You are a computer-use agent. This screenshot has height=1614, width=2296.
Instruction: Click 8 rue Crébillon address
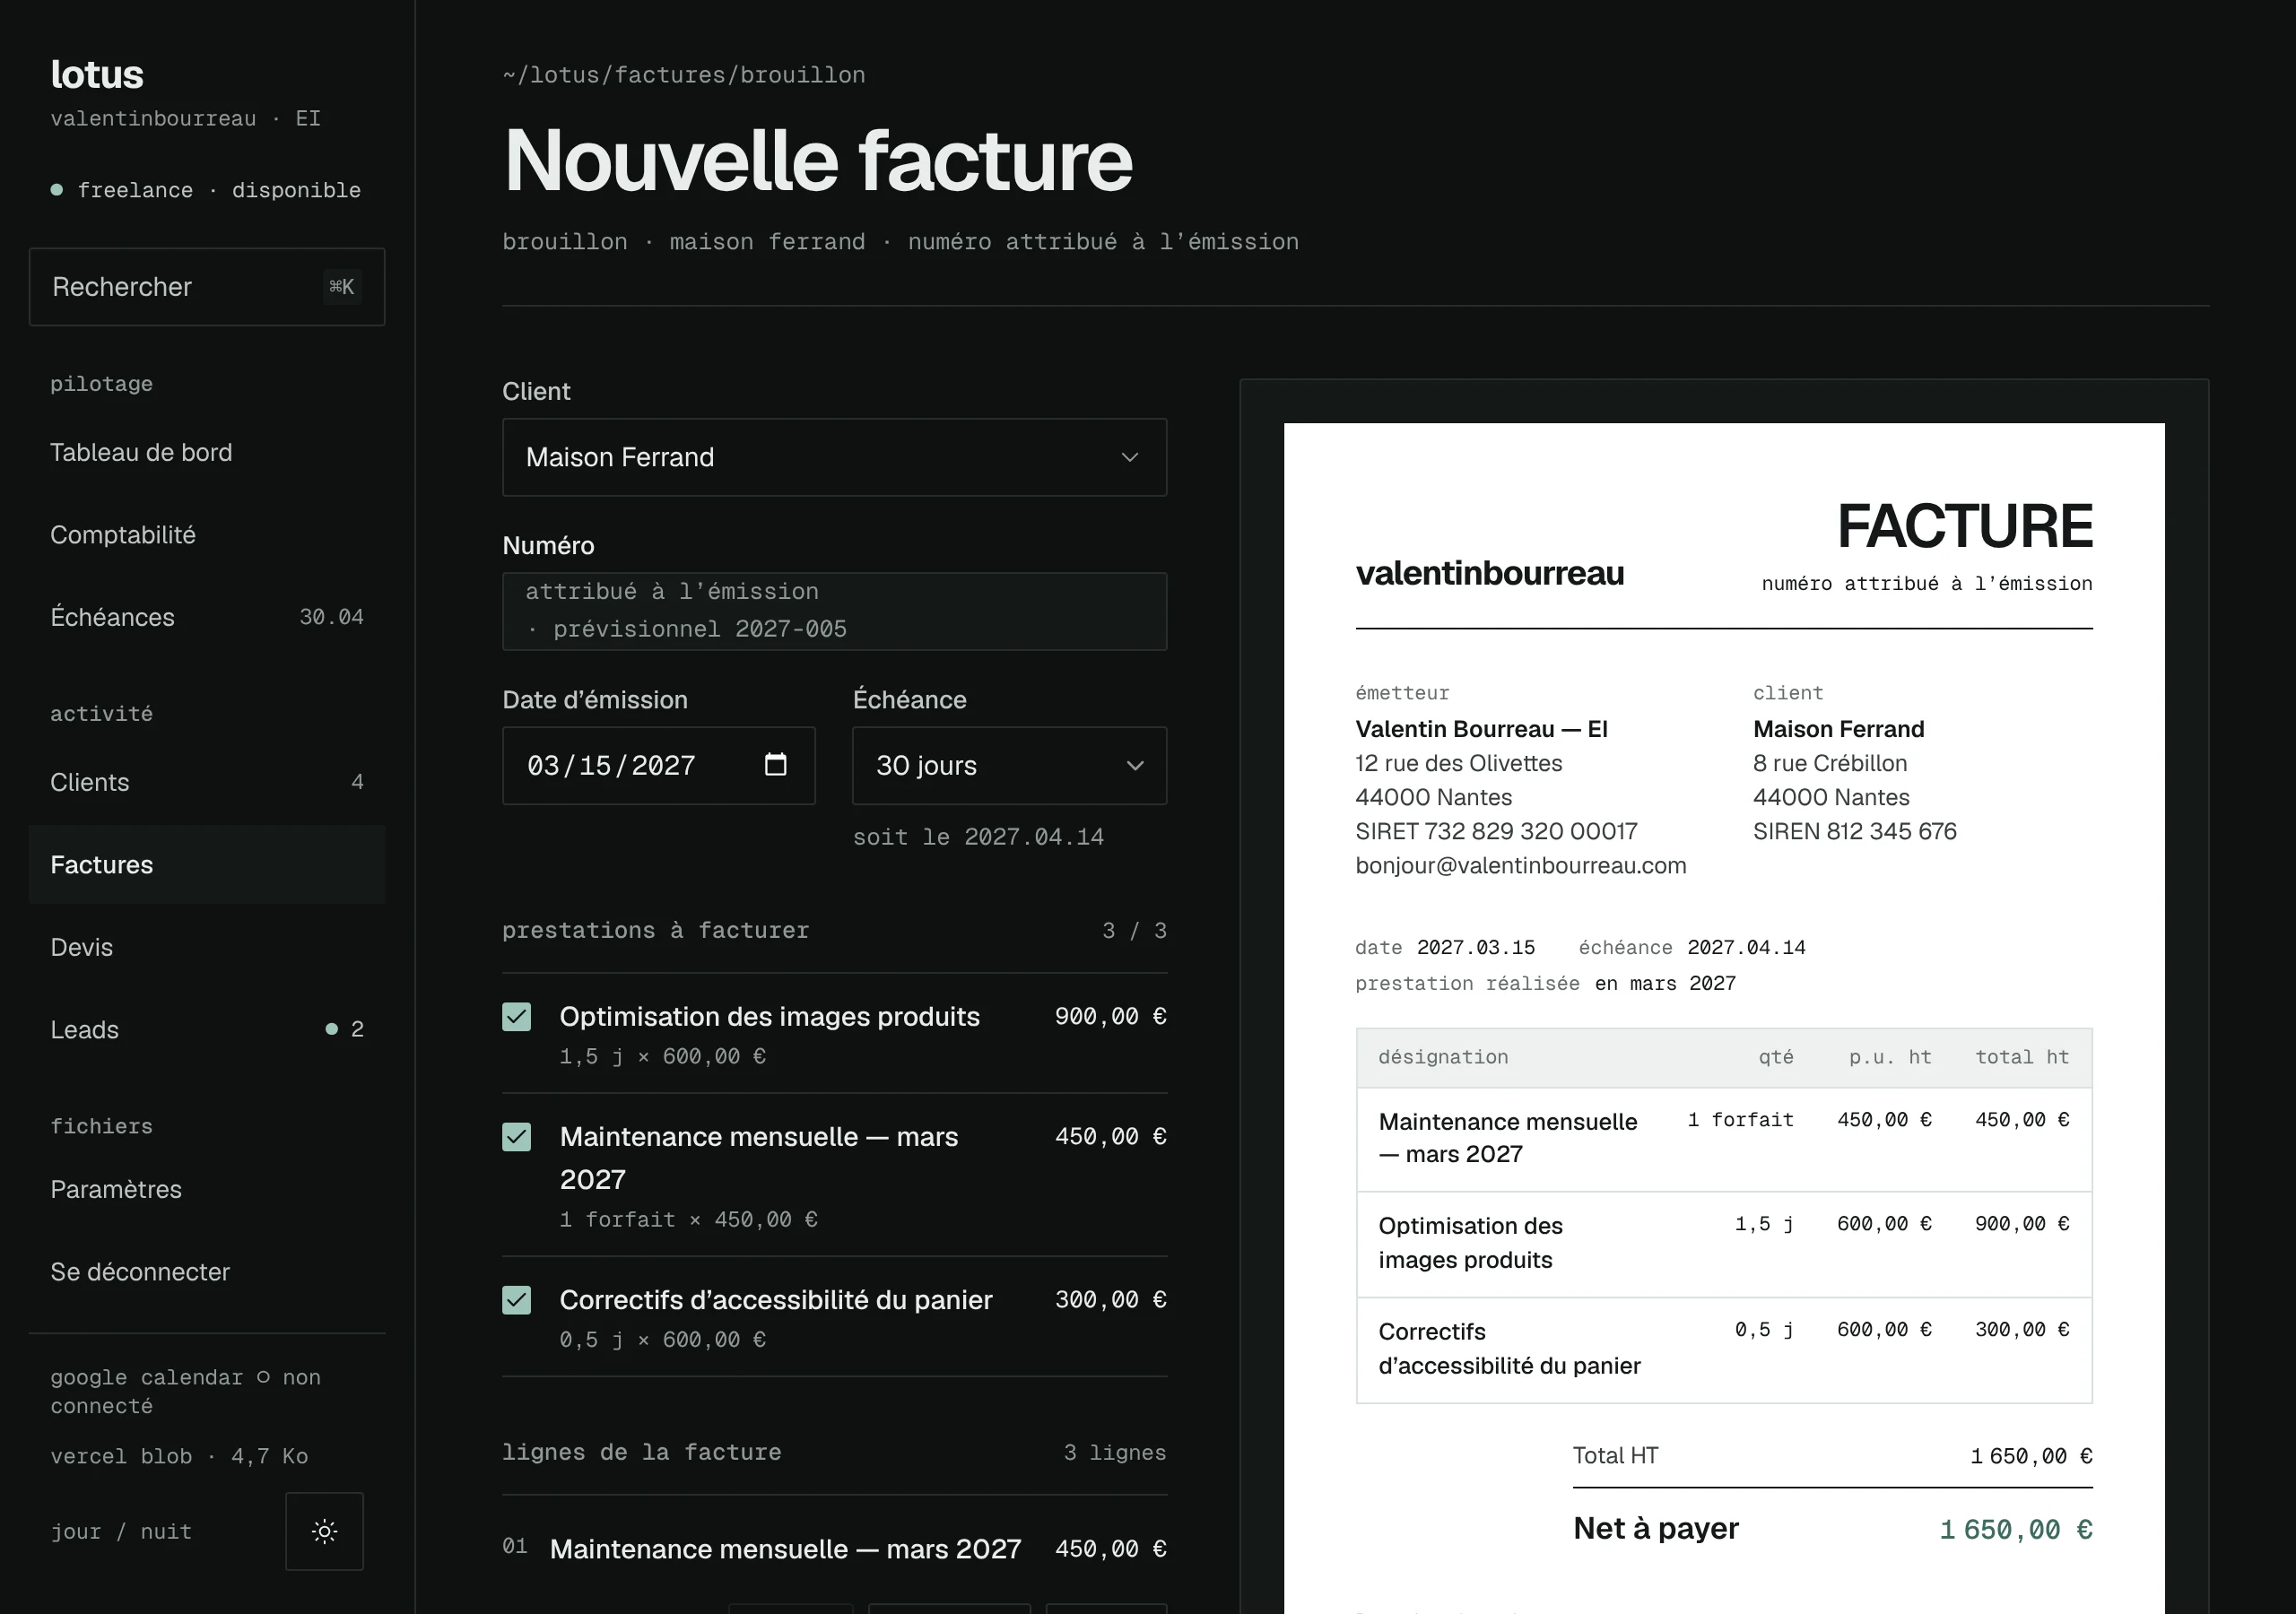pyautogui.click(x=1830, y=763)
